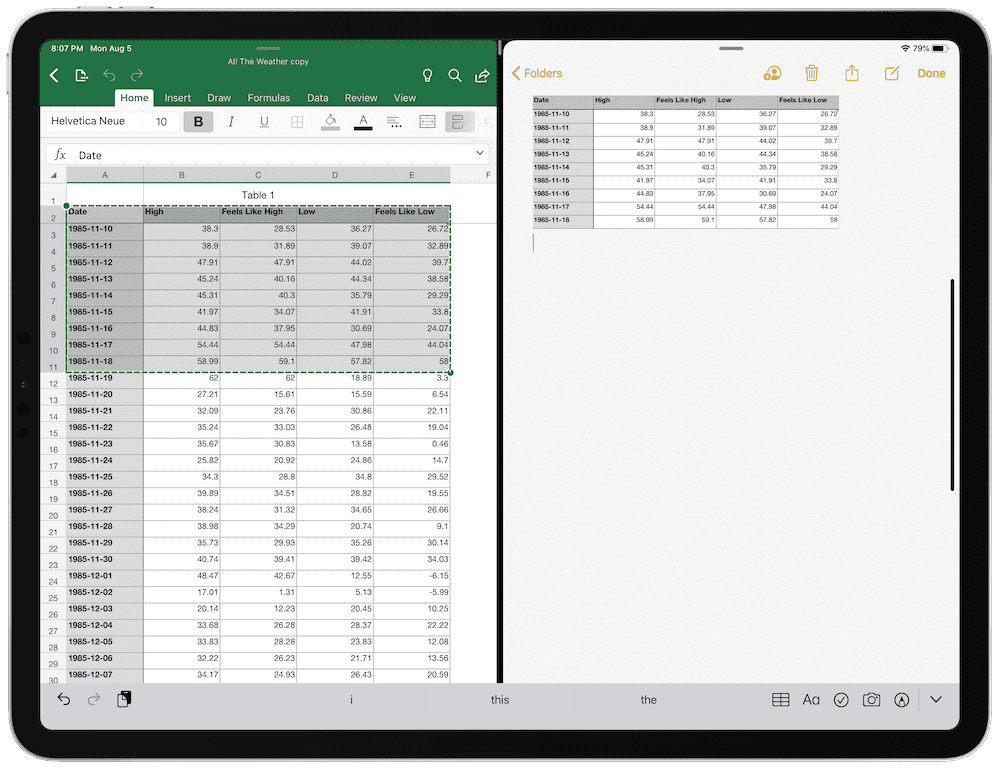Screen dimensions: 1000x770
Task: Toggle Underline formatting in Excel
Action: tap(264, 122)
